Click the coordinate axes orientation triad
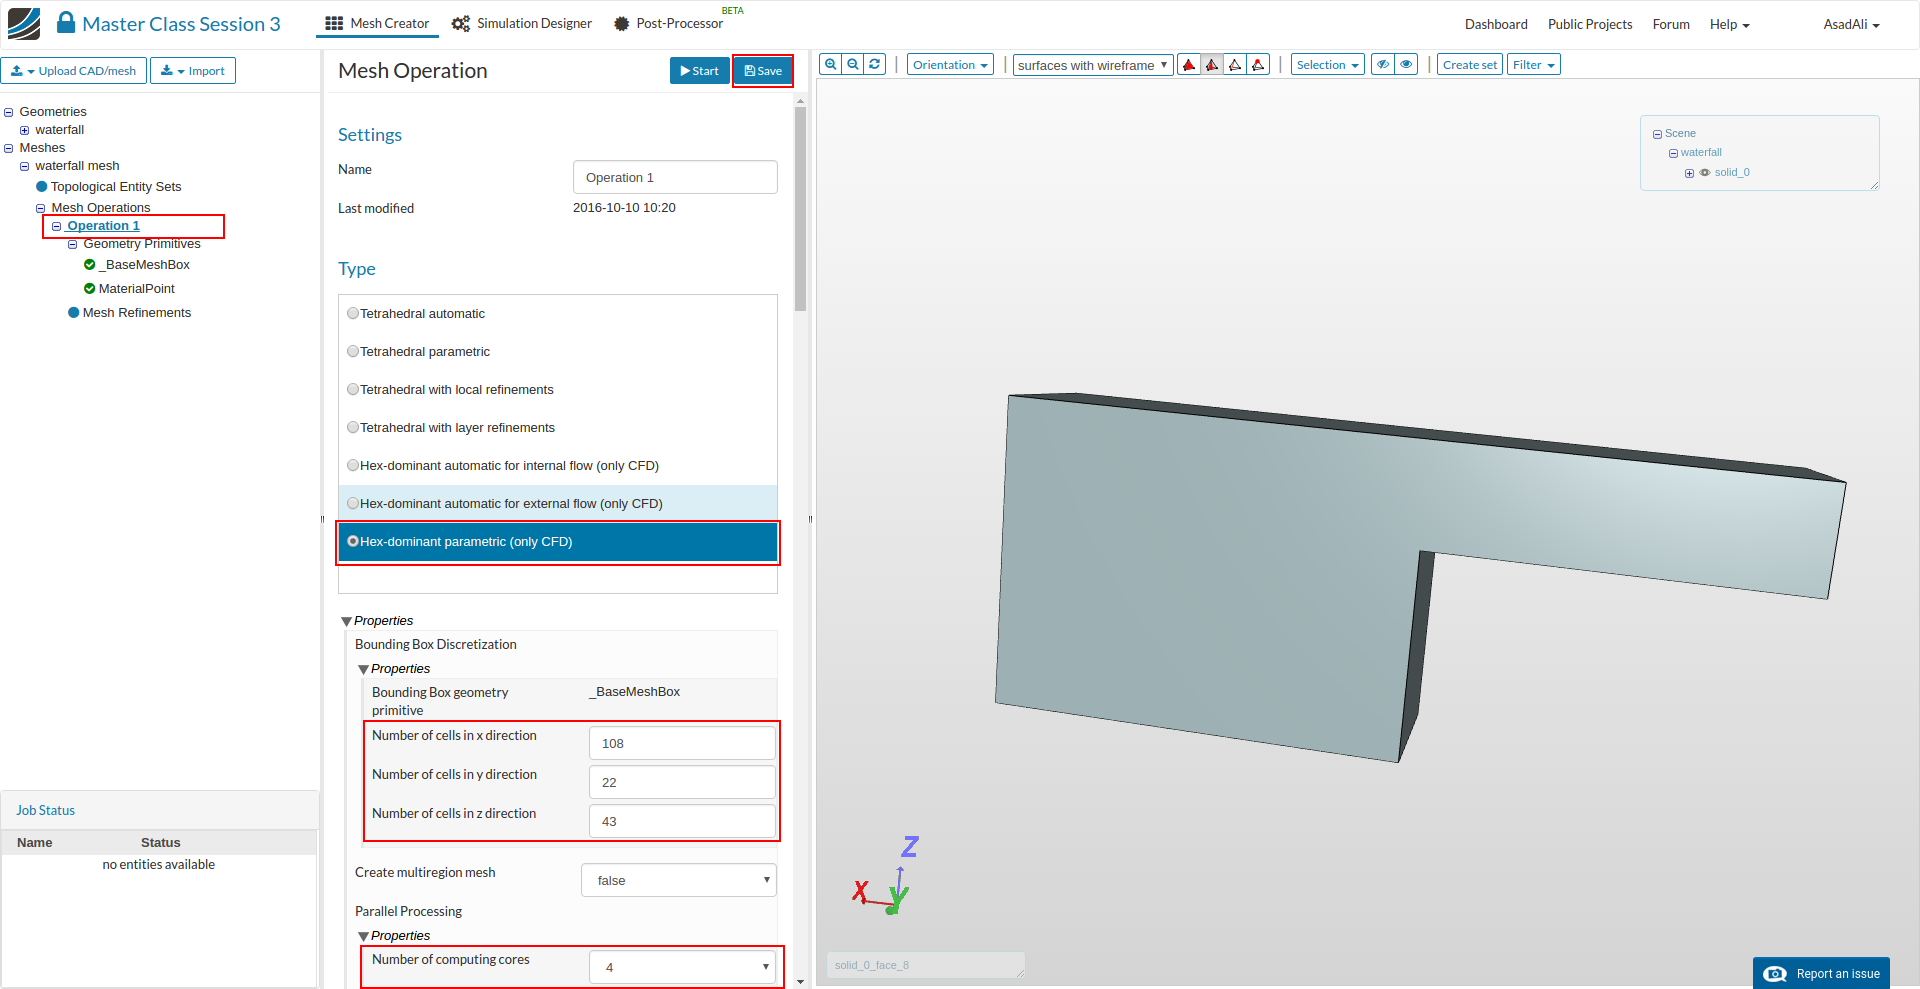Viewport: 1920px width, 989px height. 887,877
